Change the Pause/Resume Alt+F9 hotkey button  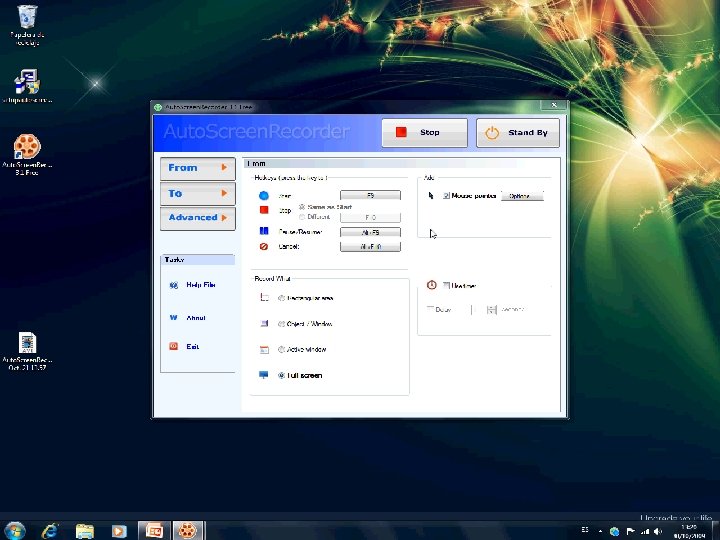370,232
